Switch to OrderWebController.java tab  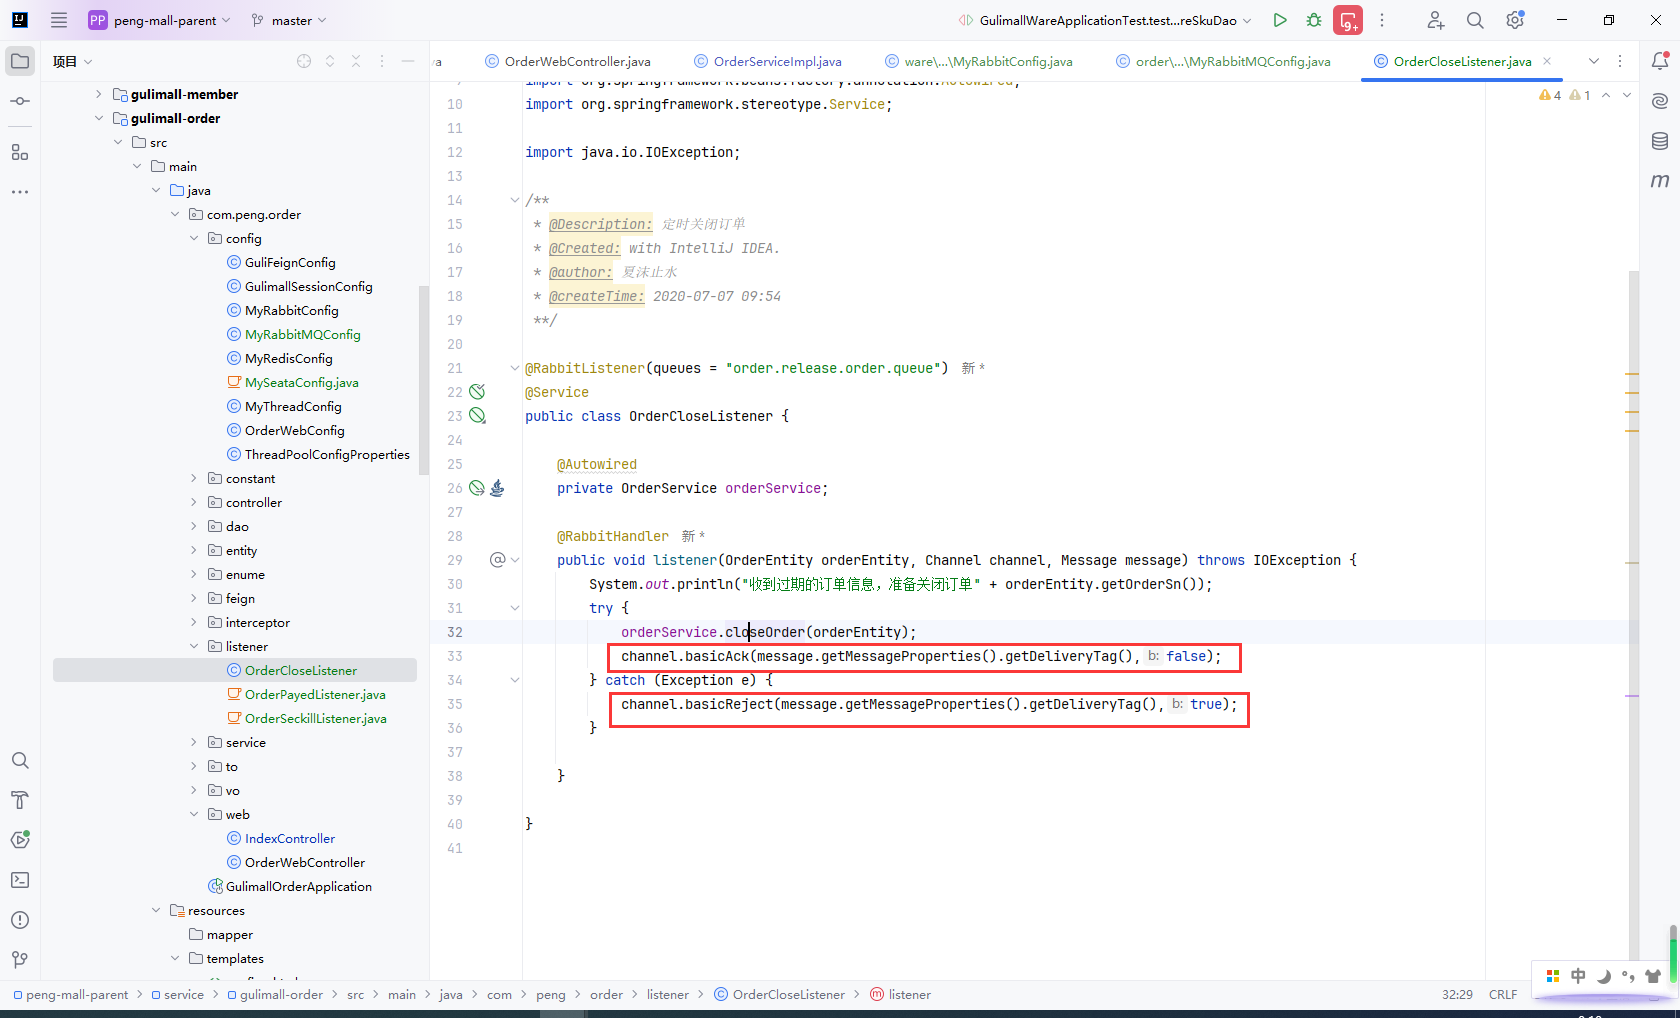click(x=567, y=61)
